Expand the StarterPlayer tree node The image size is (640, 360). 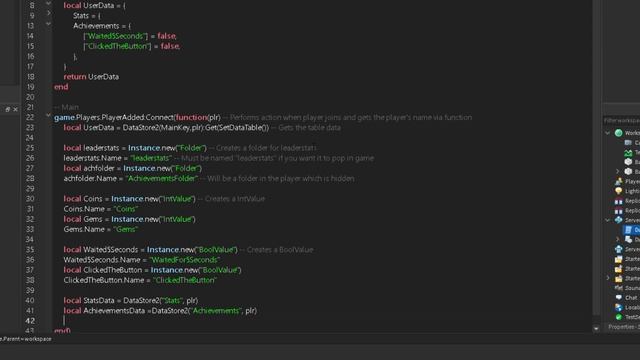608,278
